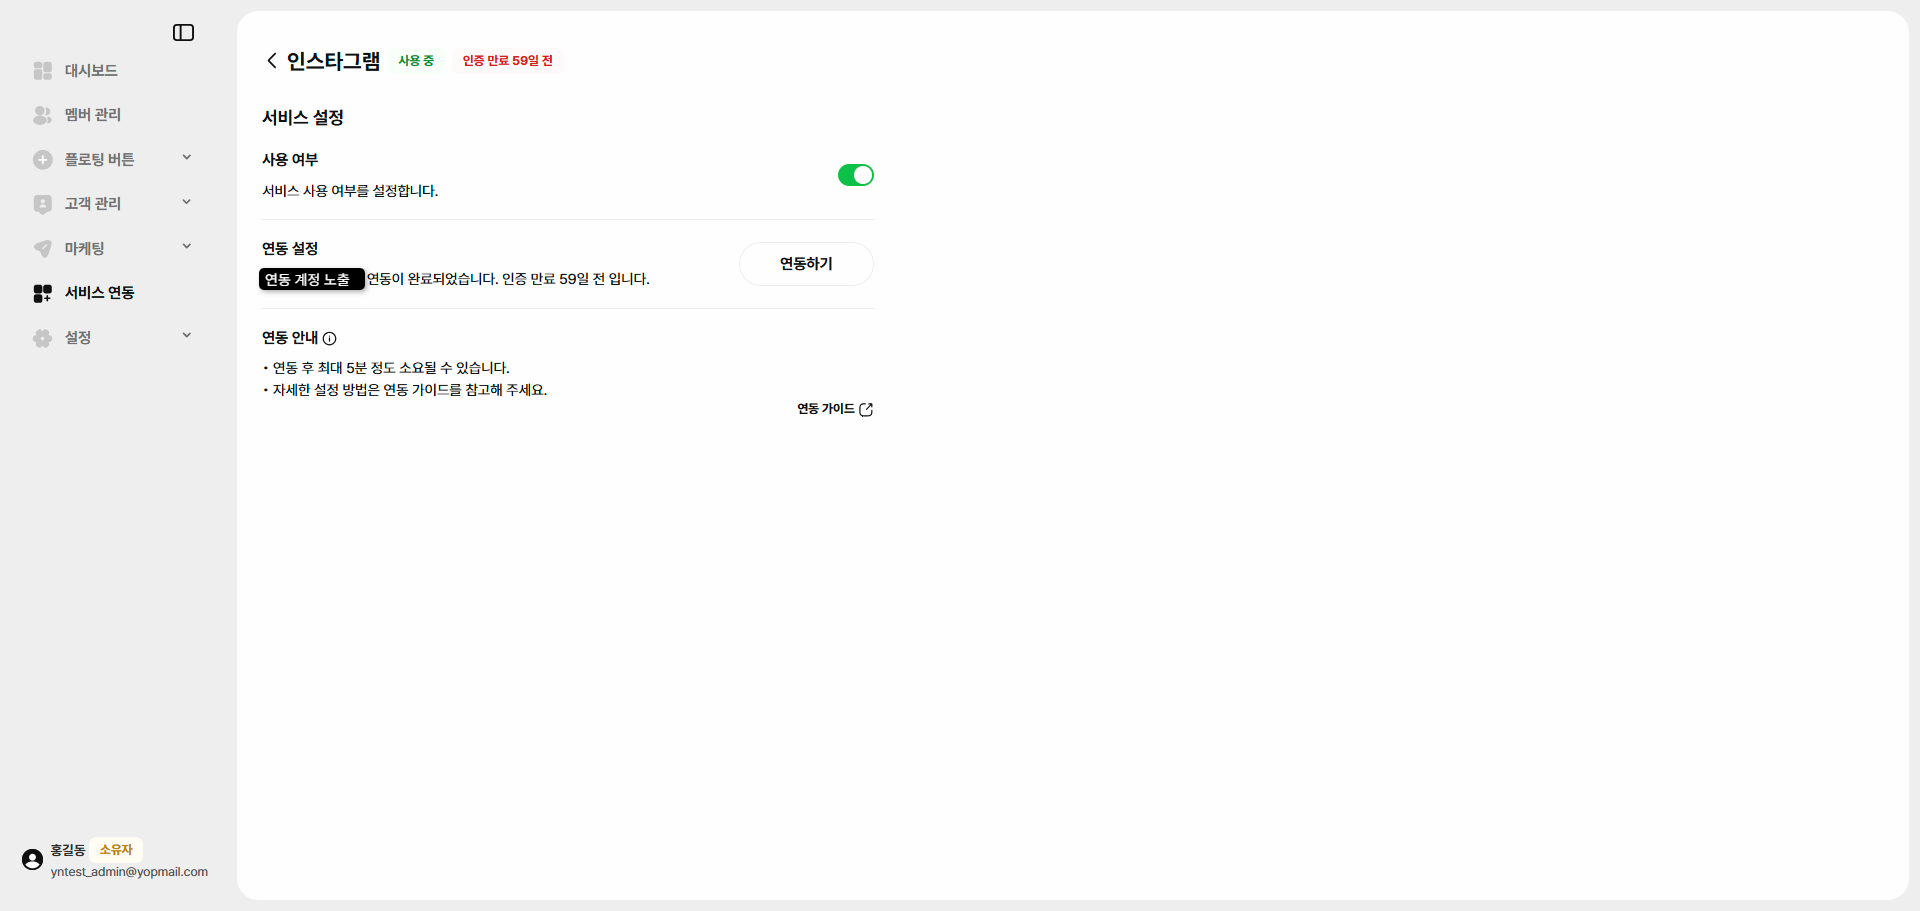
Task: Expand the 마케팅 menu chevron
Action: 187,247
